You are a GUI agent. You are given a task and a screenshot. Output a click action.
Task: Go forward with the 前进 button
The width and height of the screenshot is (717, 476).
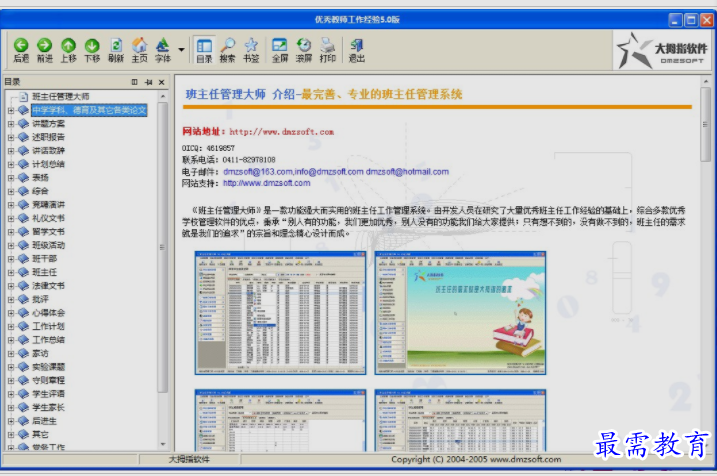click(x=45, y=50)
